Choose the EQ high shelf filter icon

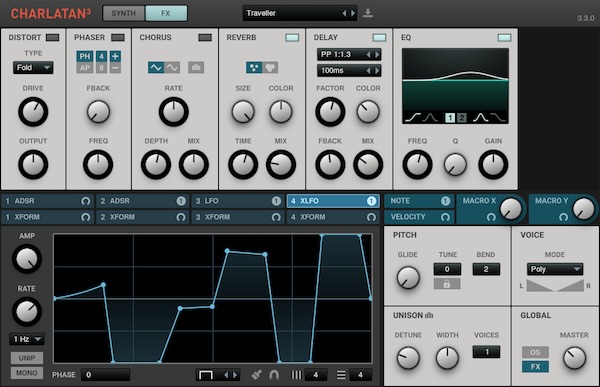497,118
